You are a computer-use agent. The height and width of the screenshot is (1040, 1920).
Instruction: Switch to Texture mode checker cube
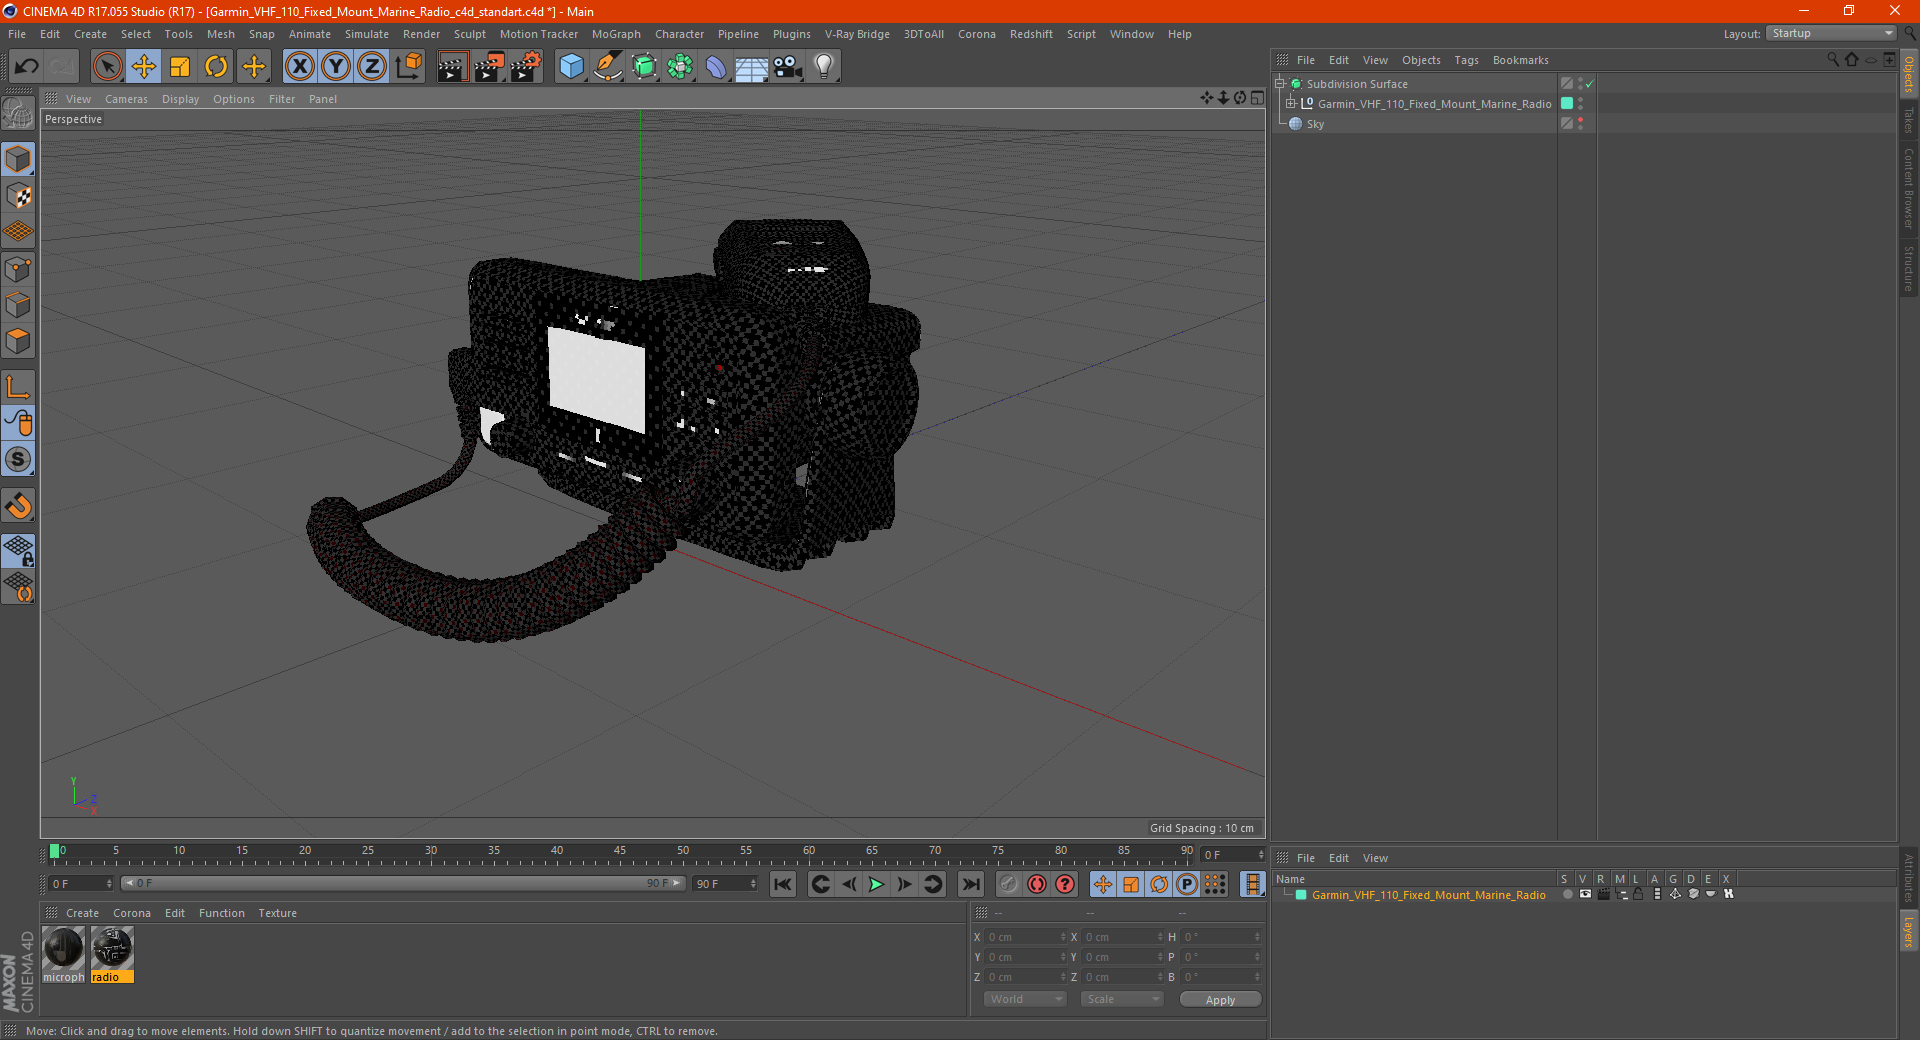[x=19, y=196]
